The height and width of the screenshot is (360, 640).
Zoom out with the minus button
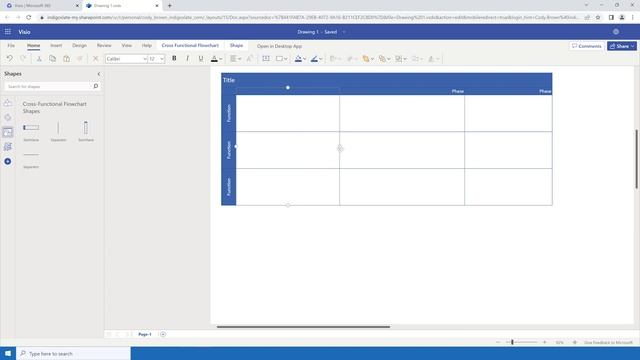coord(498,342)
